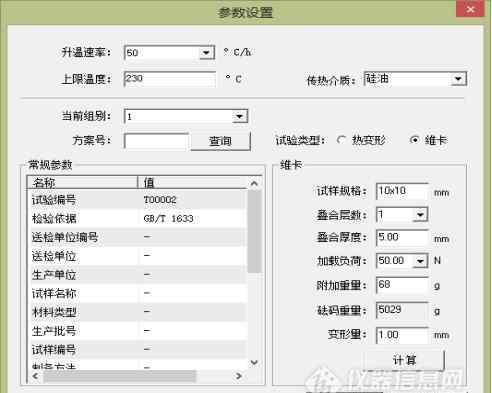The image size is (492, 393).
Task: Click the list's scroll up arrow
Action: tap(254, 183)
